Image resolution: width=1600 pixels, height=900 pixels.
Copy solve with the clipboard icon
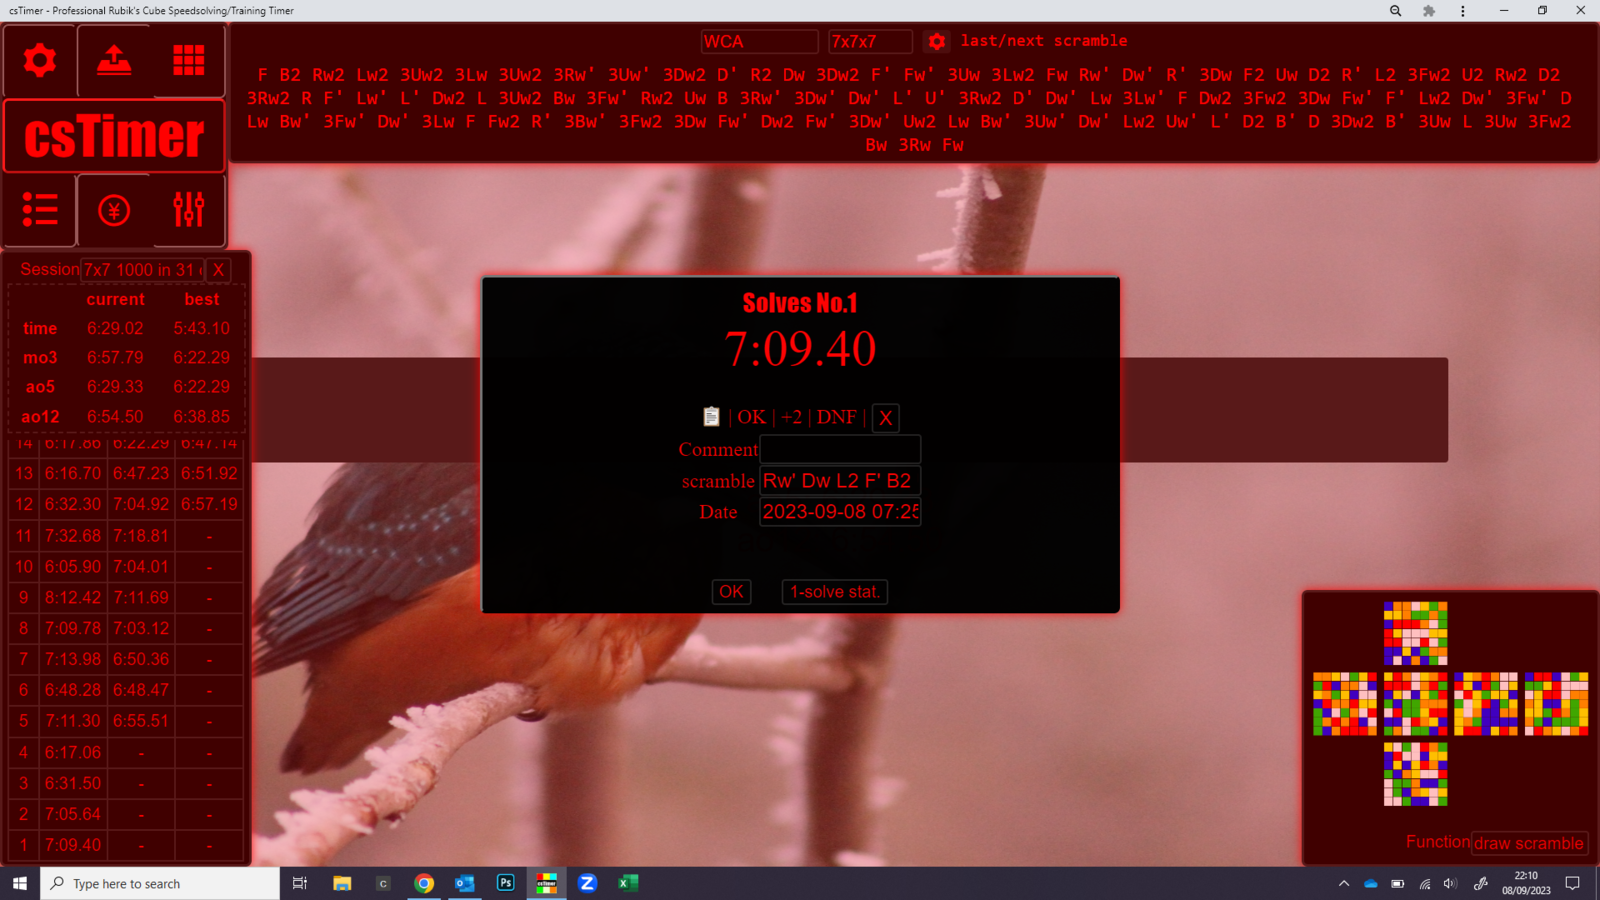(x=711, y=416)
